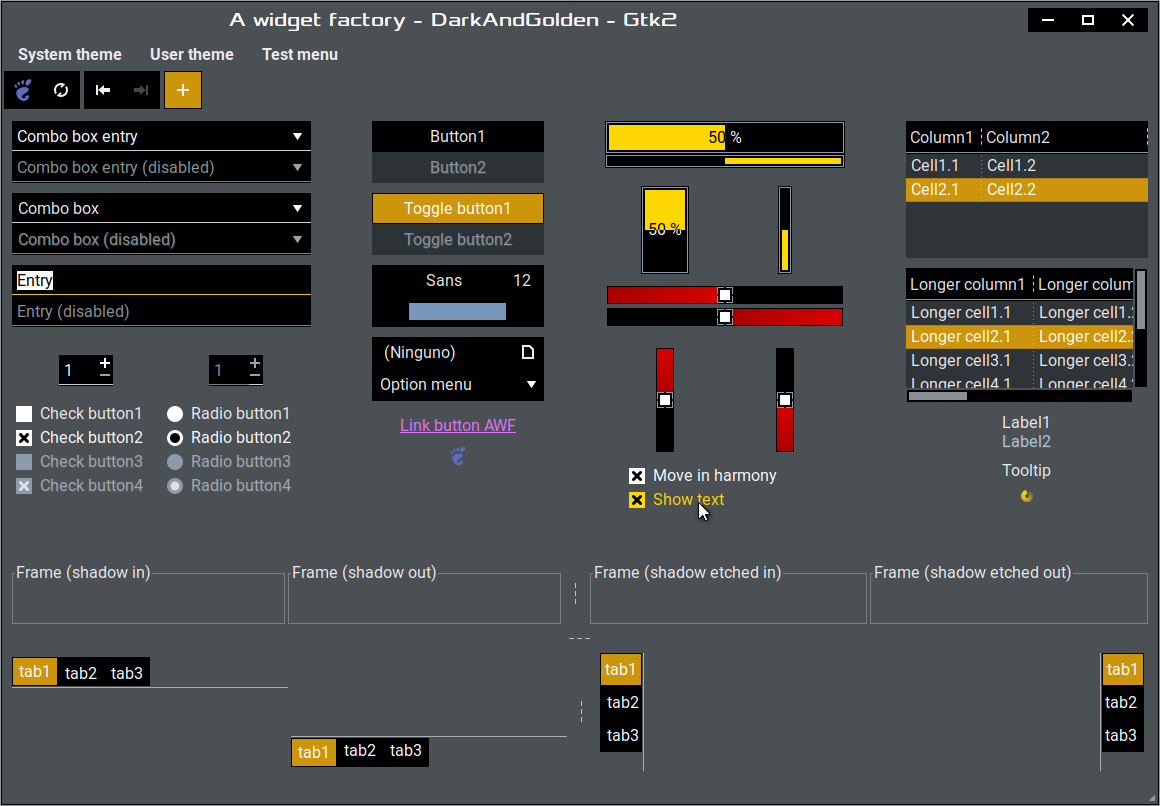Select tab3 in right-side vertical notebook
1160x806 pixels.
1121,735
